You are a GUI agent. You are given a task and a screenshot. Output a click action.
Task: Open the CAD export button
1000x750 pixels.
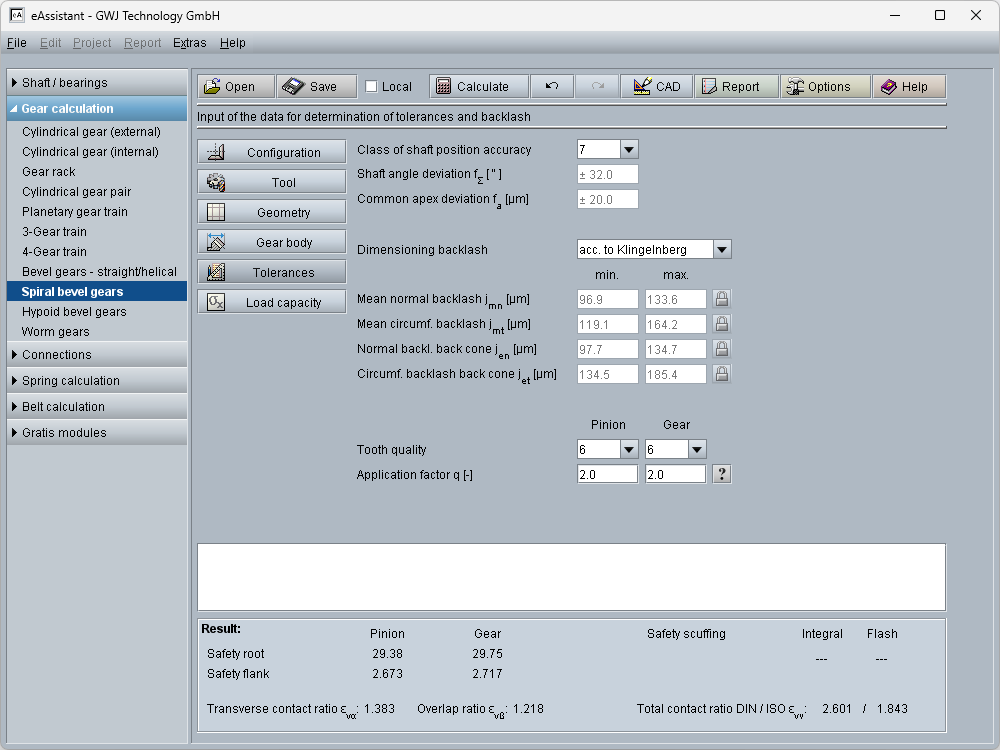click(x=656, y=87)
